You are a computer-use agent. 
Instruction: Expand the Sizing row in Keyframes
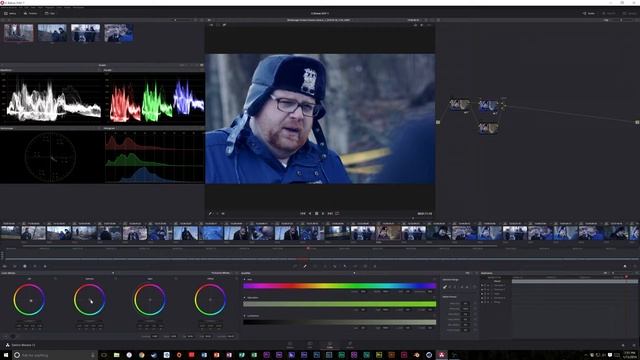(x=492, y=302)
